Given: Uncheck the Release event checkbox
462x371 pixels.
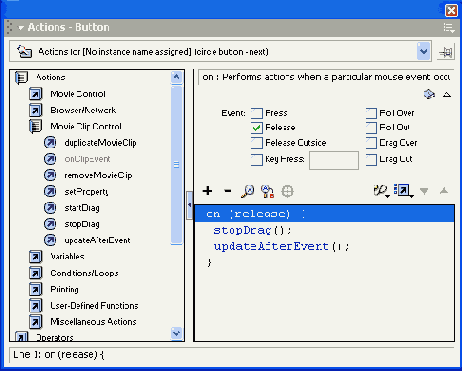Looking at the screenshot, I should tap(257, 128).
